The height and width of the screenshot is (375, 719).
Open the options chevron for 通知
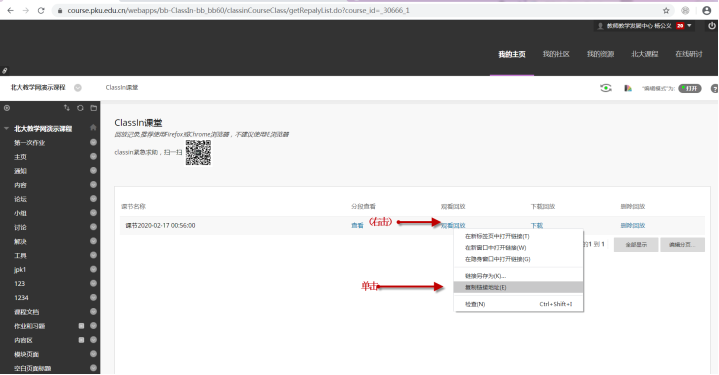[94, 171]
